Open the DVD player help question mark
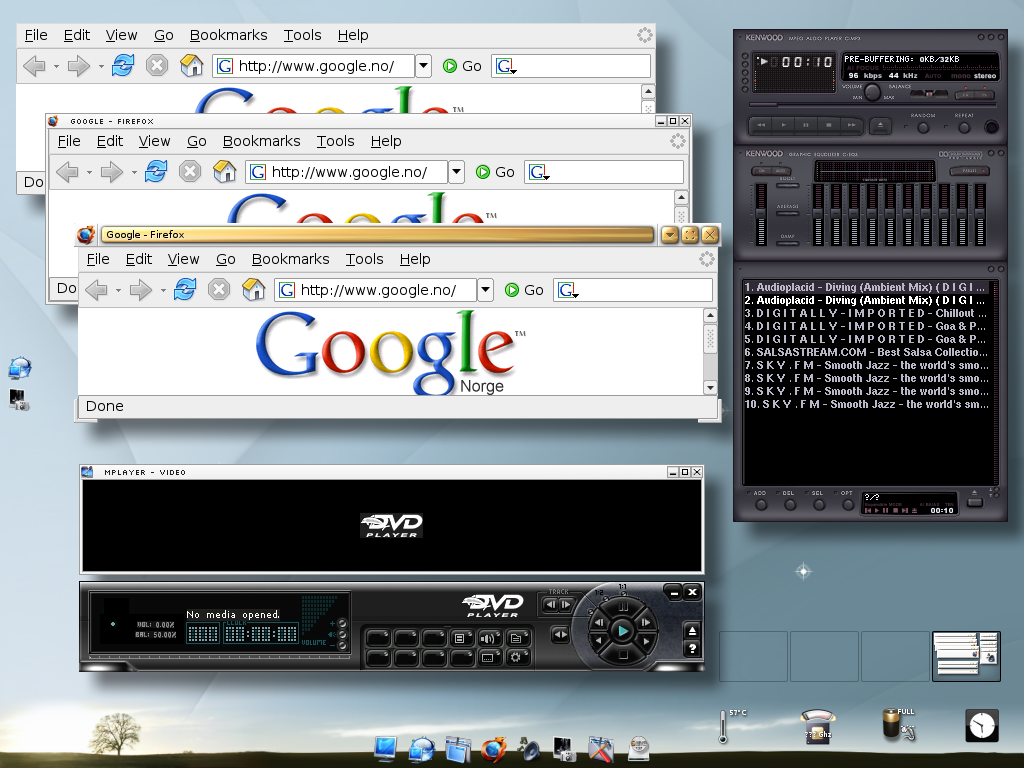The image size is (1024, 768). pyautogui.click(x=692, y=648)
